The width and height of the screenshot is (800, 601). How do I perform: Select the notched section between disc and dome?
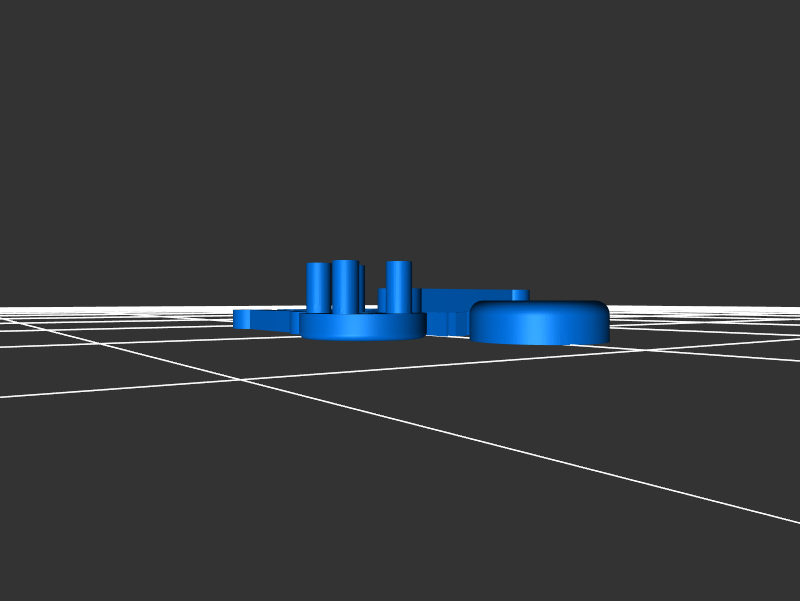coord(447,323)
